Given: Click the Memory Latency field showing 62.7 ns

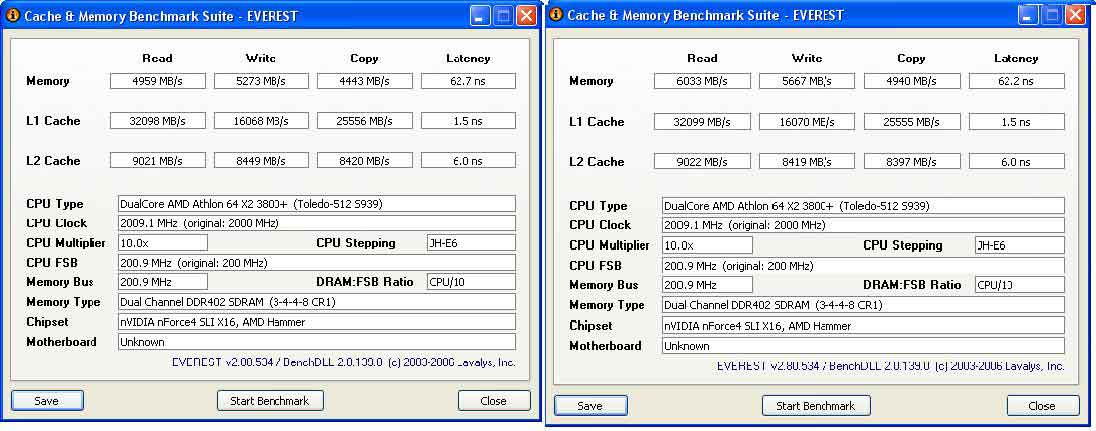Looking at the screenshot, I should click(468, 81).
